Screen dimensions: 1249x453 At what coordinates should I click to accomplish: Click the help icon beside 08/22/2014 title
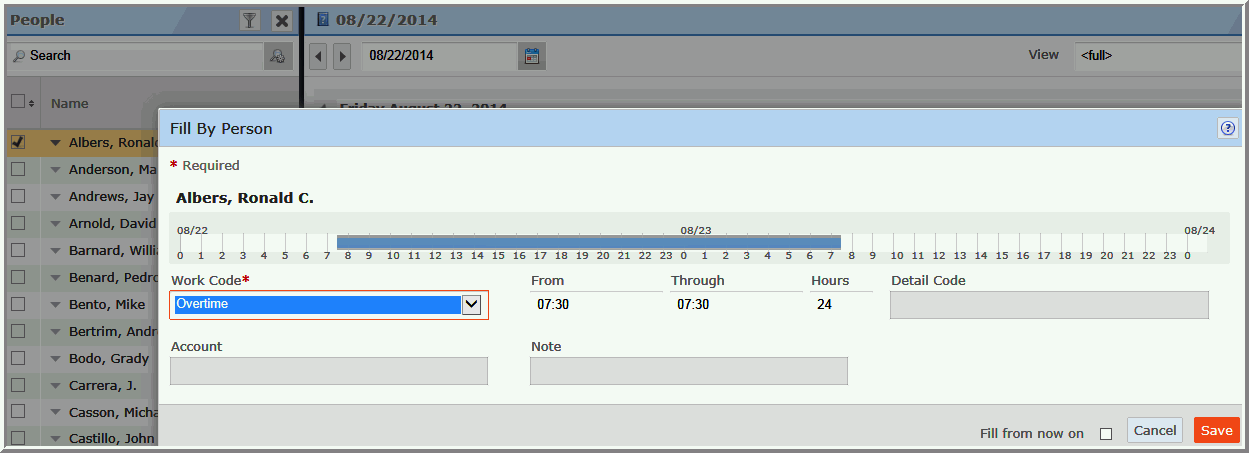pos(322,20)
